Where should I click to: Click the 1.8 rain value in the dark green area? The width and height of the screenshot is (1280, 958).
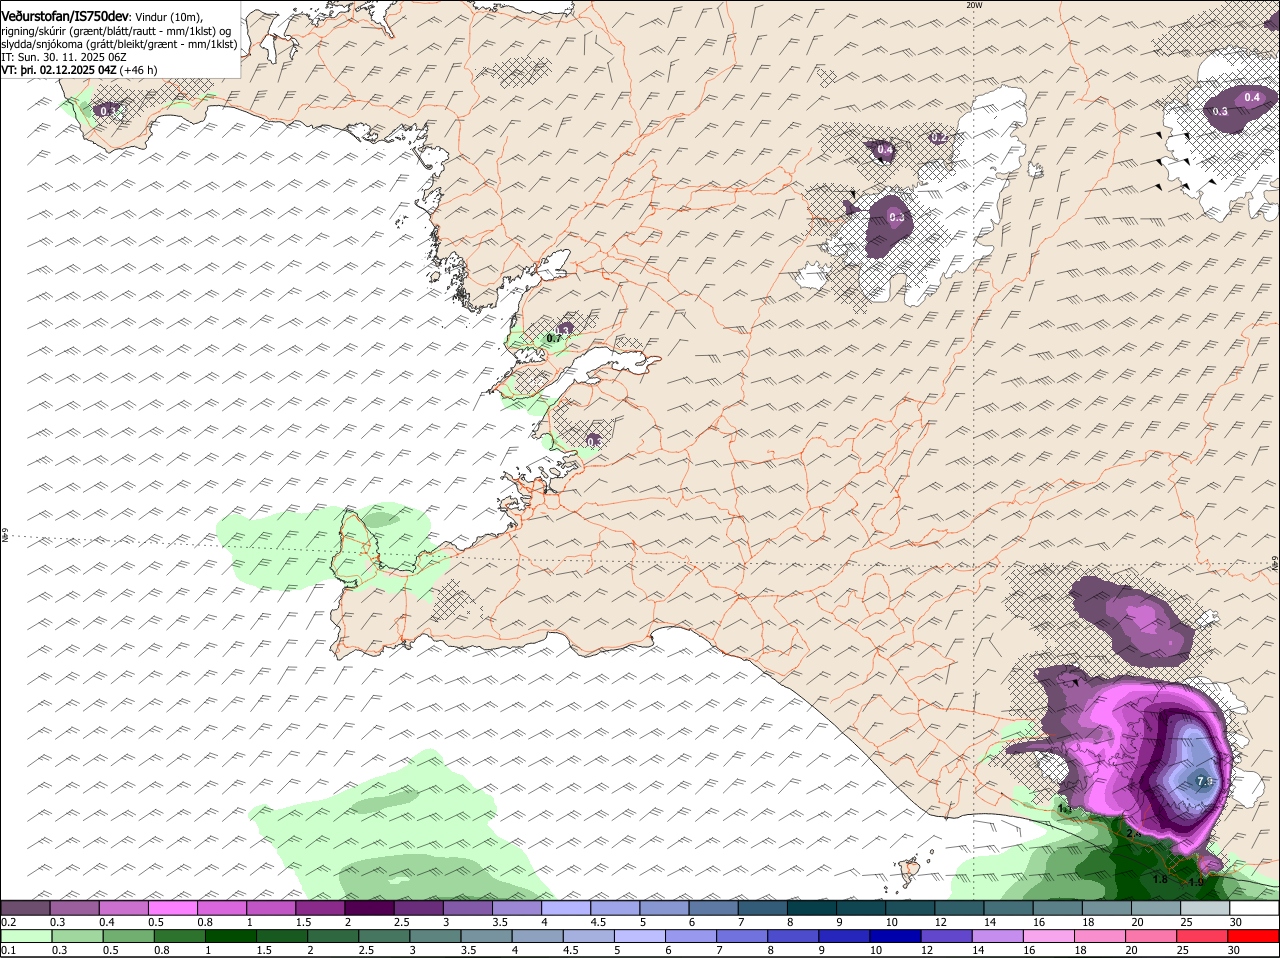point(1160,879)
